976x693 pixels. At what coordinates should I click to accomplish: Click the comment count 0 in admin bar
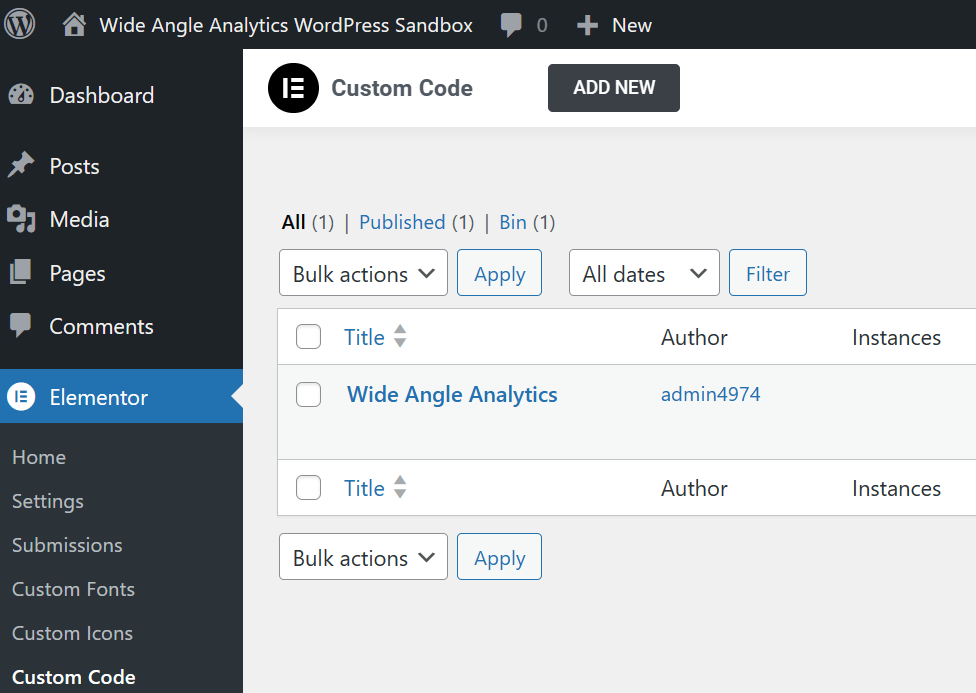542,25
